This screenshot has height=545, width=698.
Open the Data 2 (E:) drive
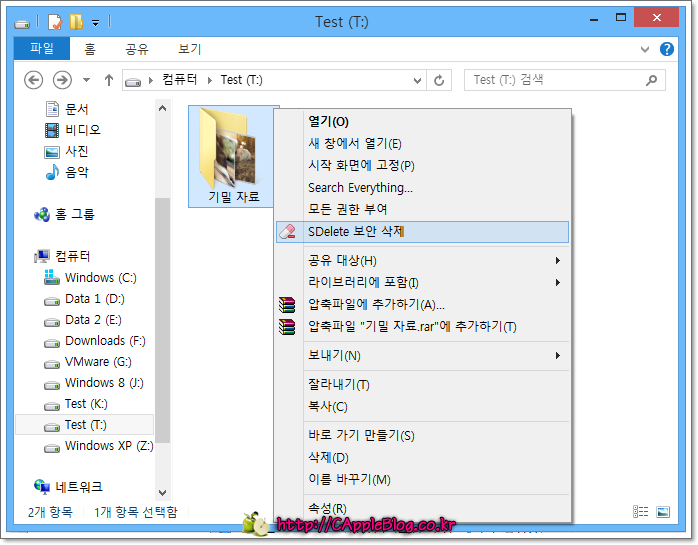pyautogui.click(x=83, y=320)
